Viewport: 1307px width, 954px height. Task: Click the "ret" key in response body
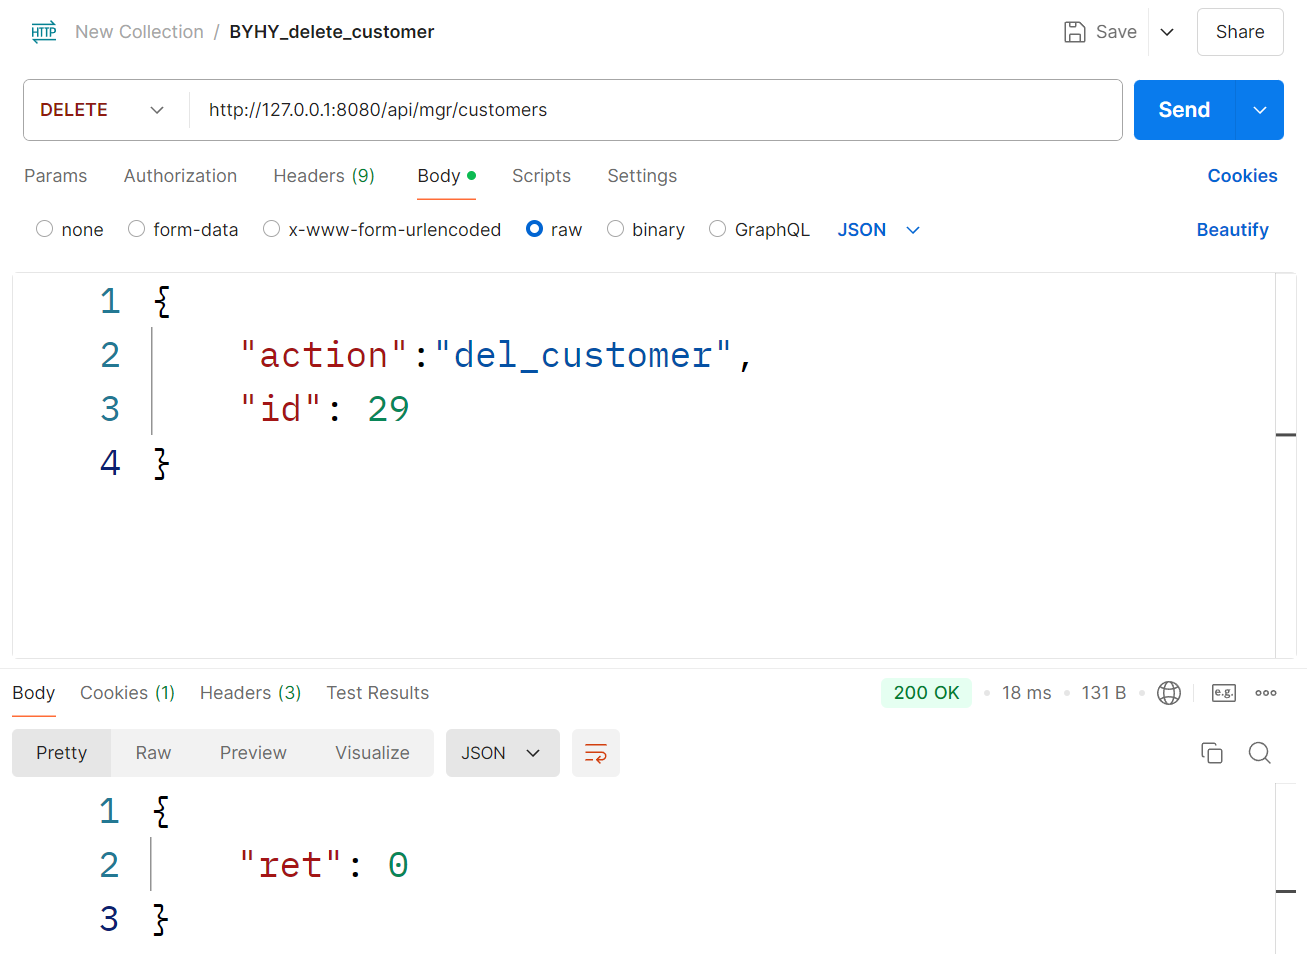coord(291,865)
